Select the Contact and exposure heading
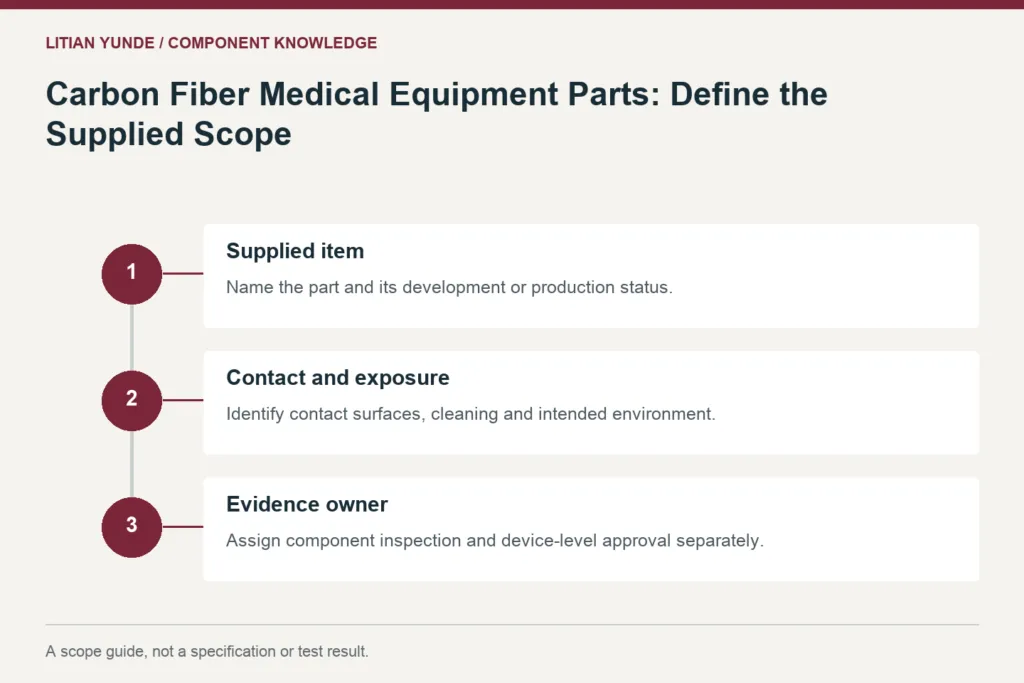The height and width of the screenshot is (683, 1024). coord(338,378)
